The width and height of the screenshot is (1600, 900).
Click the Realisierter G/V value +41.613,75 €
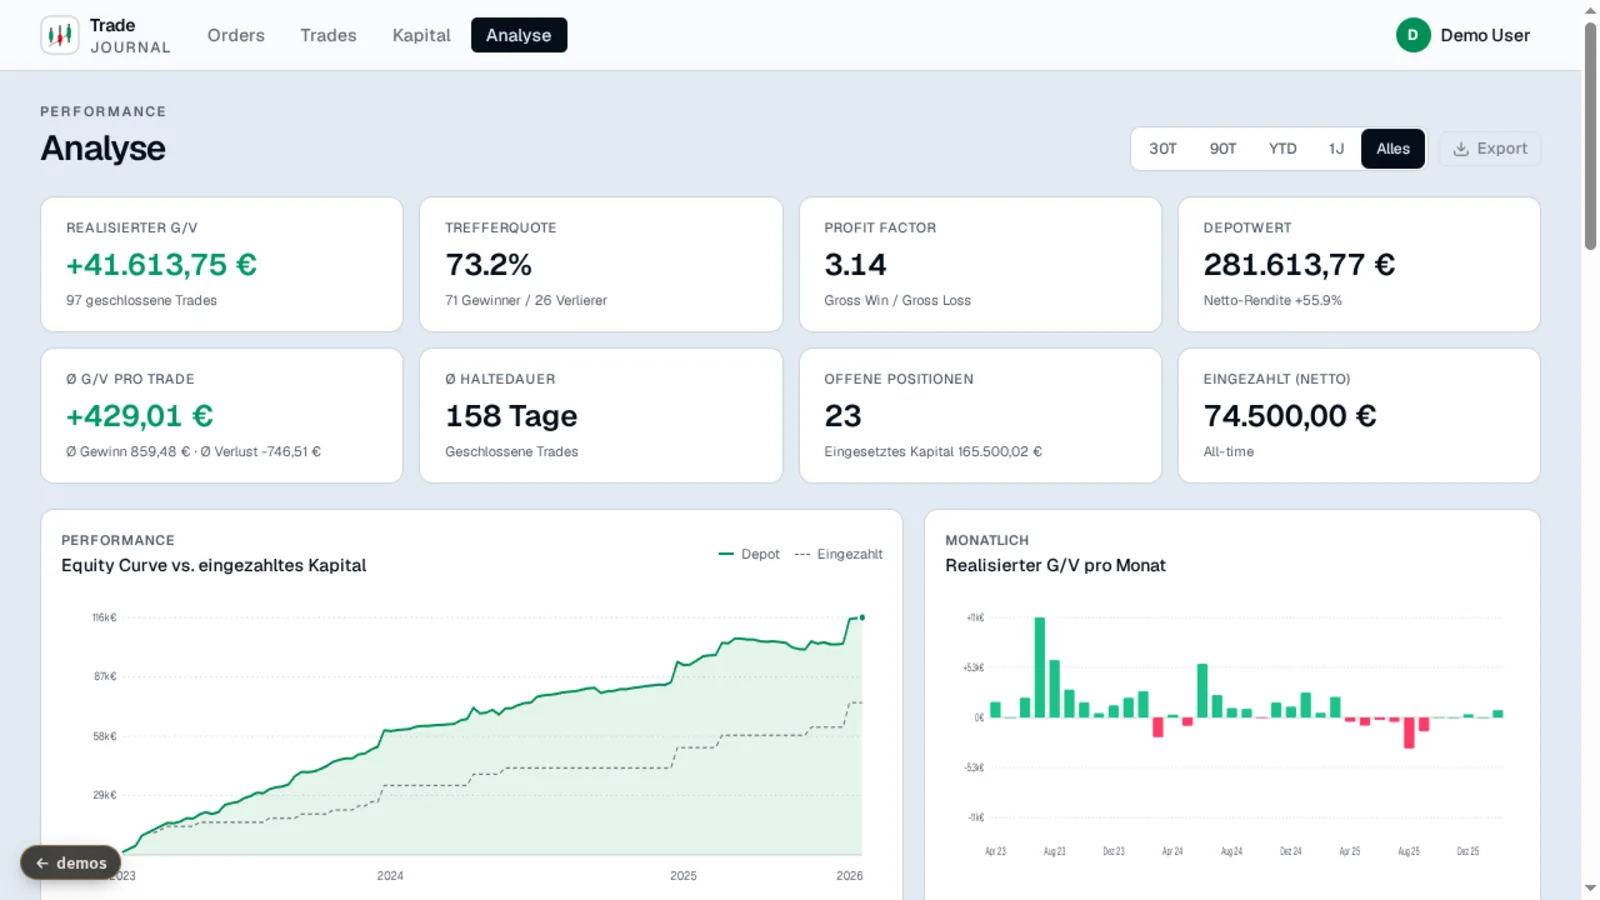162,265
